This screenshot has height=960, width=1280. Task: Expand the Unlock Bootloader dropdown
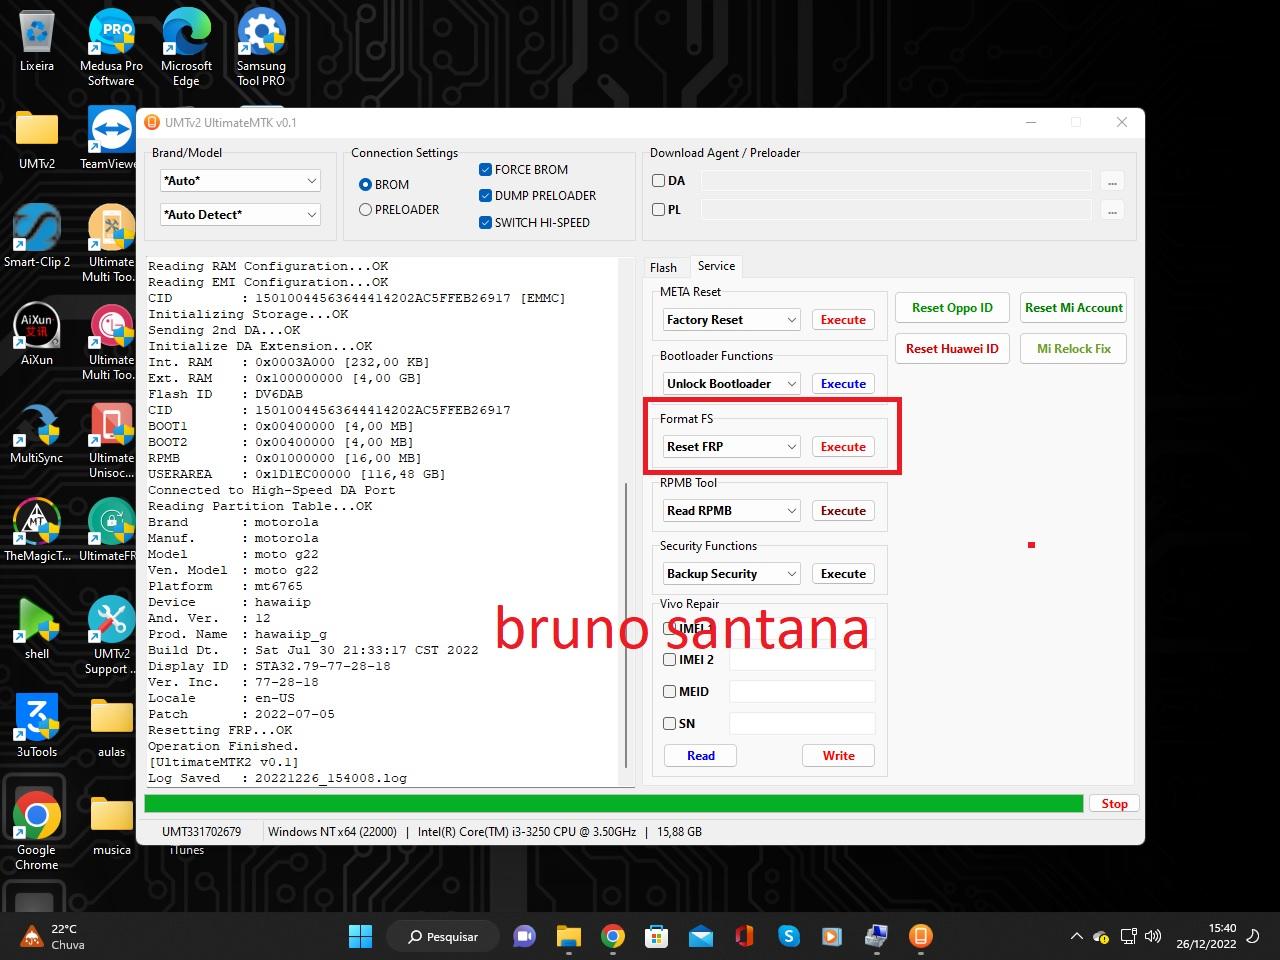pyautogui.click(x=731, y=384)
